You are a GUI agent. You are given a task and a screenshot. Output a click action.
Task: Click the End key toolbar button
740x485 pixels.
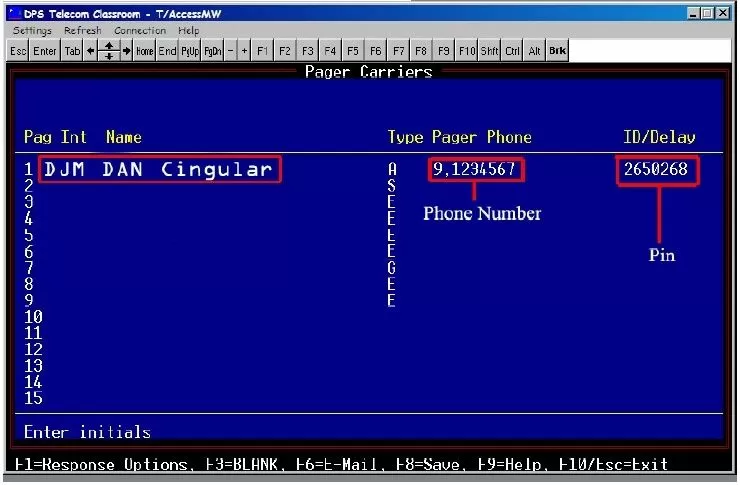167,50
